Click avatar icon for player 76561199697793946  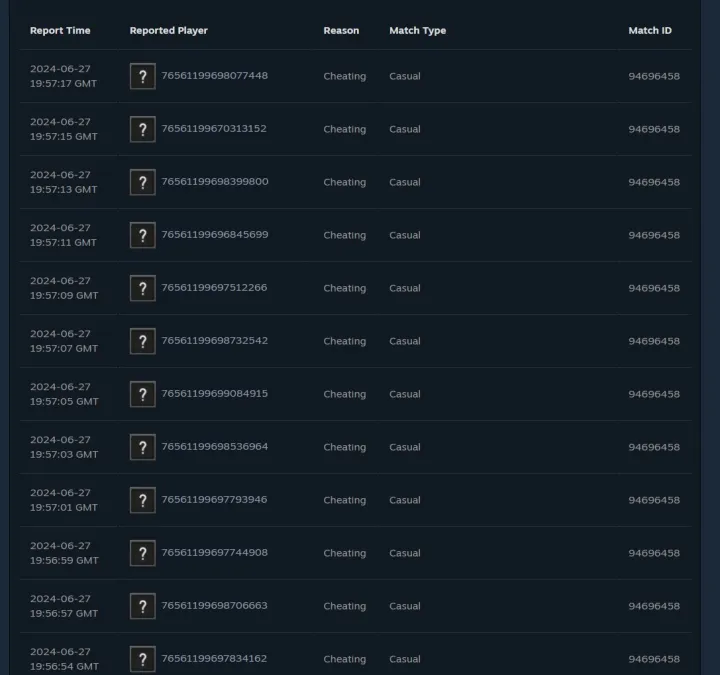click(143, 500)
